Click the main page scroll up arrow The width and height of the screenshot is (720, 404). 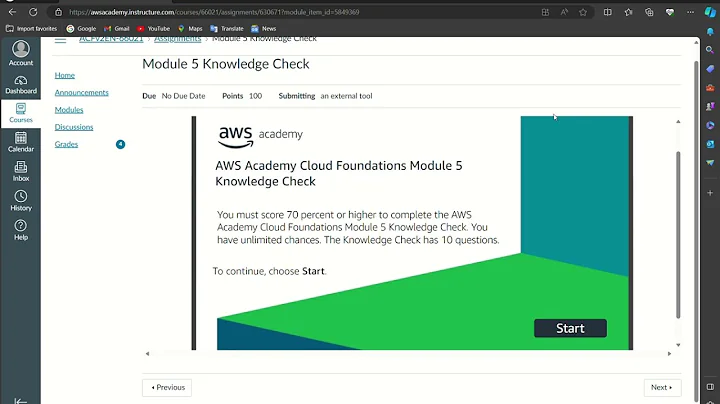pyautogui.click(x=696, y=42)
